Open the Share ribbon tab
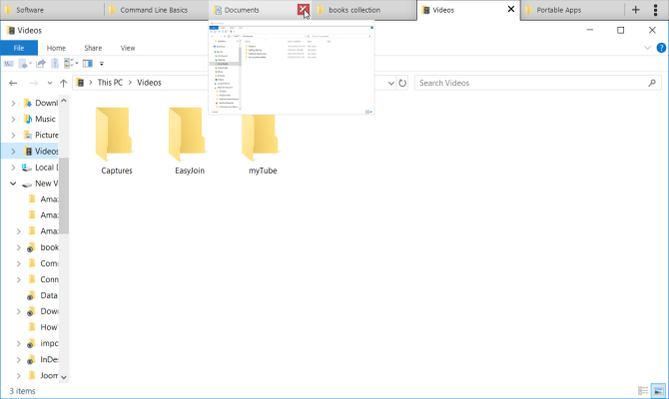Screen dimensions: 669x399 click(93, 48)
